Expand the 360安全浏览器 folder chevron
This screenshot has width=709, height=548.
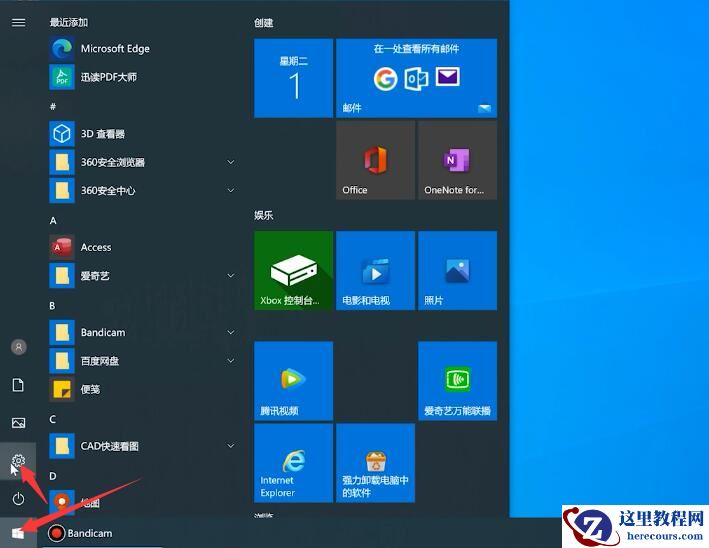[231, 162]
